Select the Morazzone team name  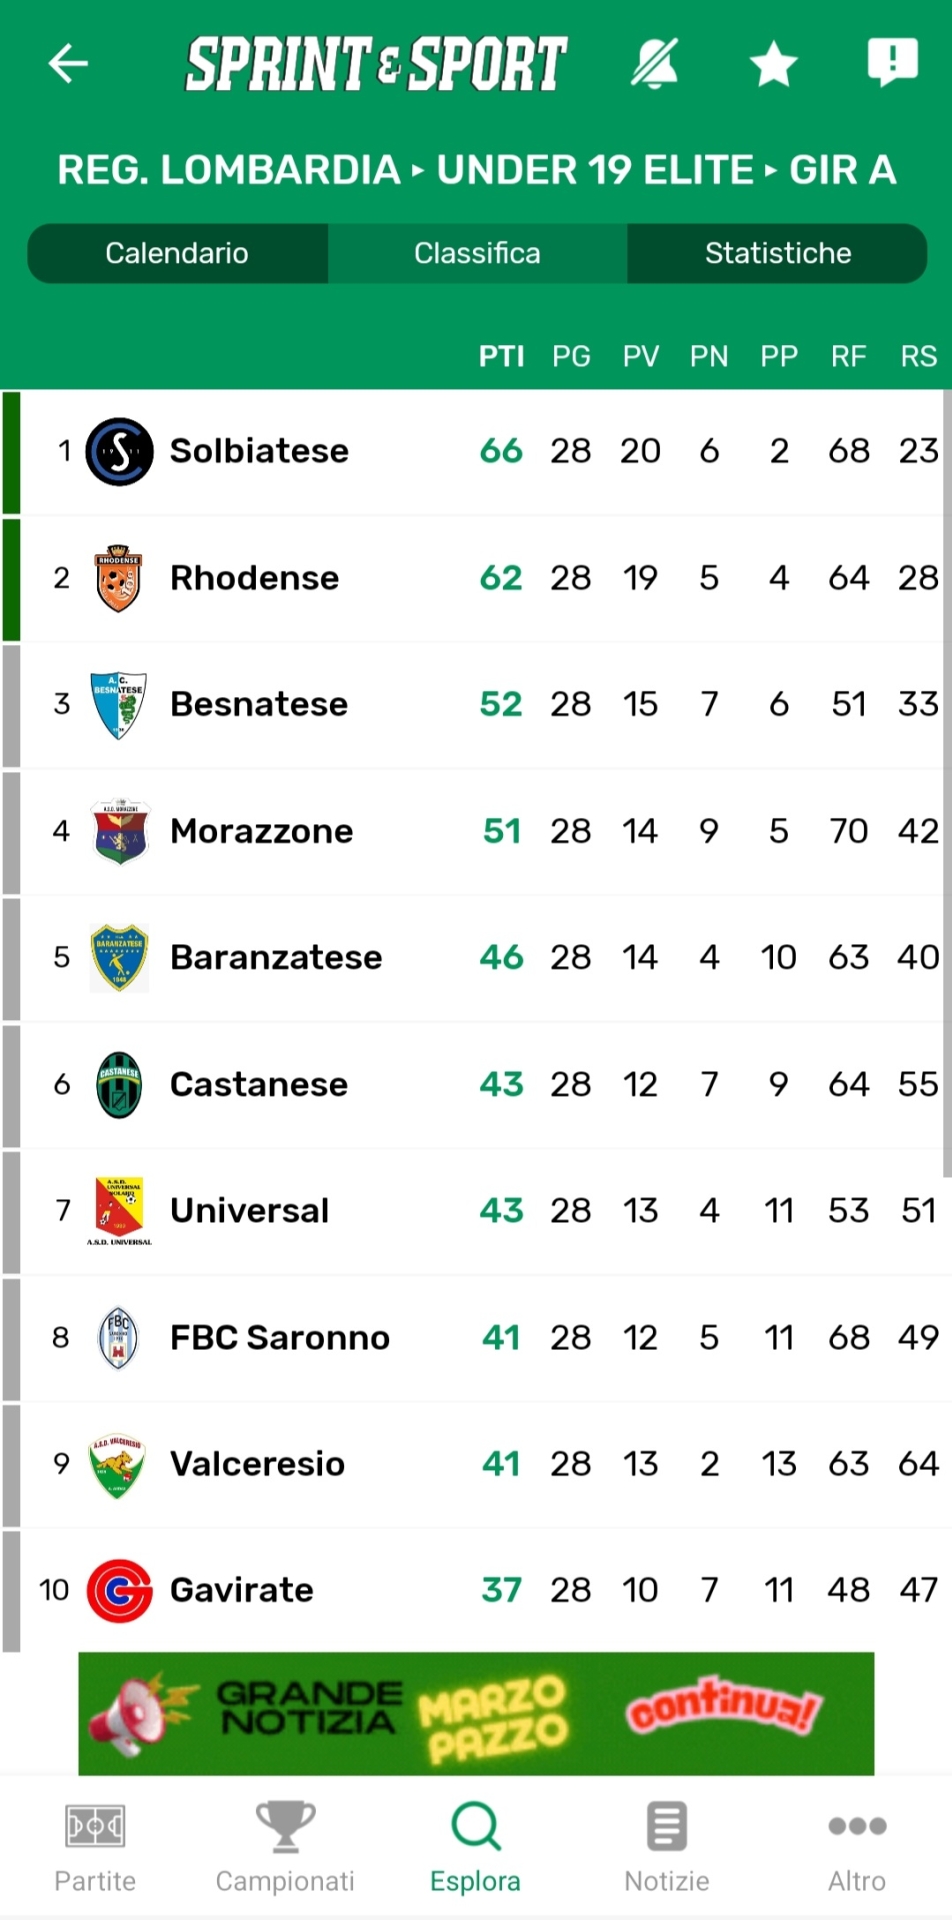(x=262, y=831)
